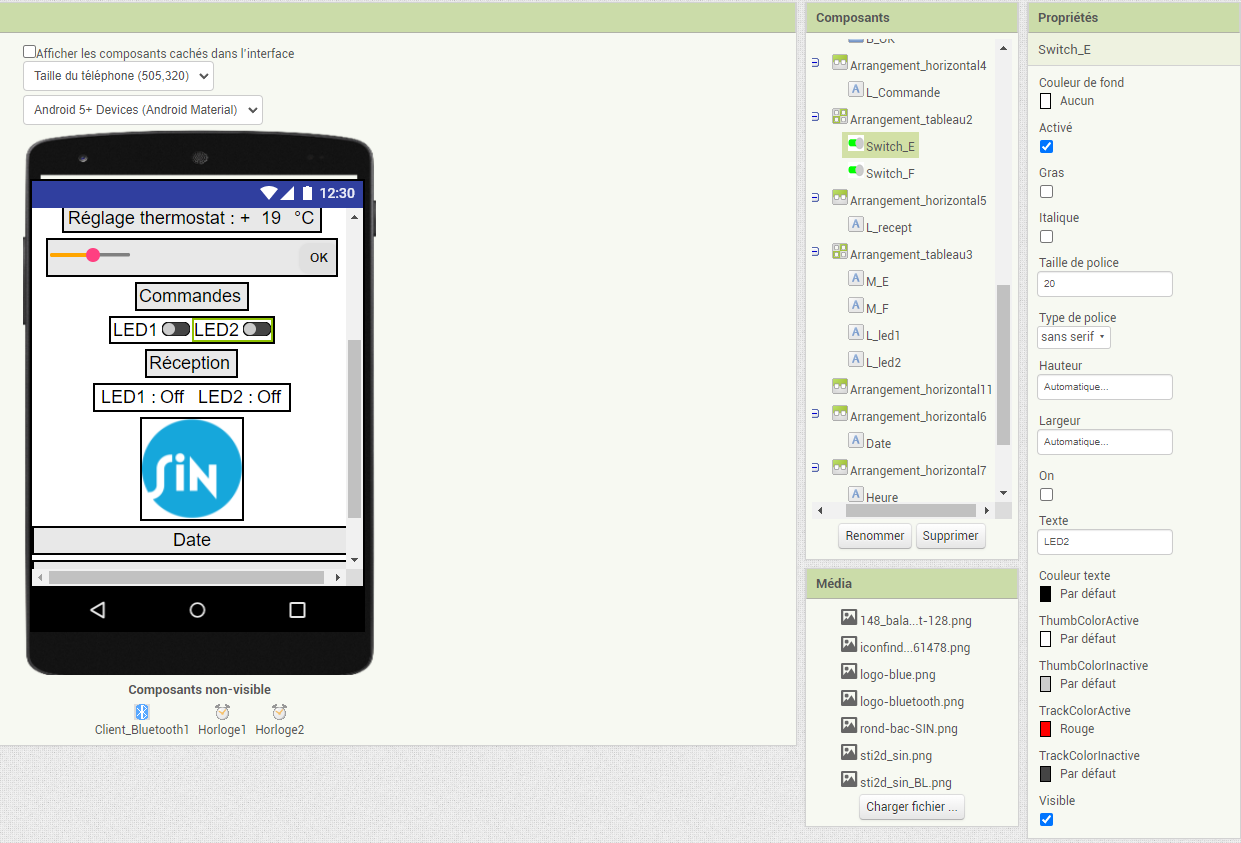Click the Android back navigation triangle
Viewport: 1241px width, 843px height.
(x=97, y=610)
